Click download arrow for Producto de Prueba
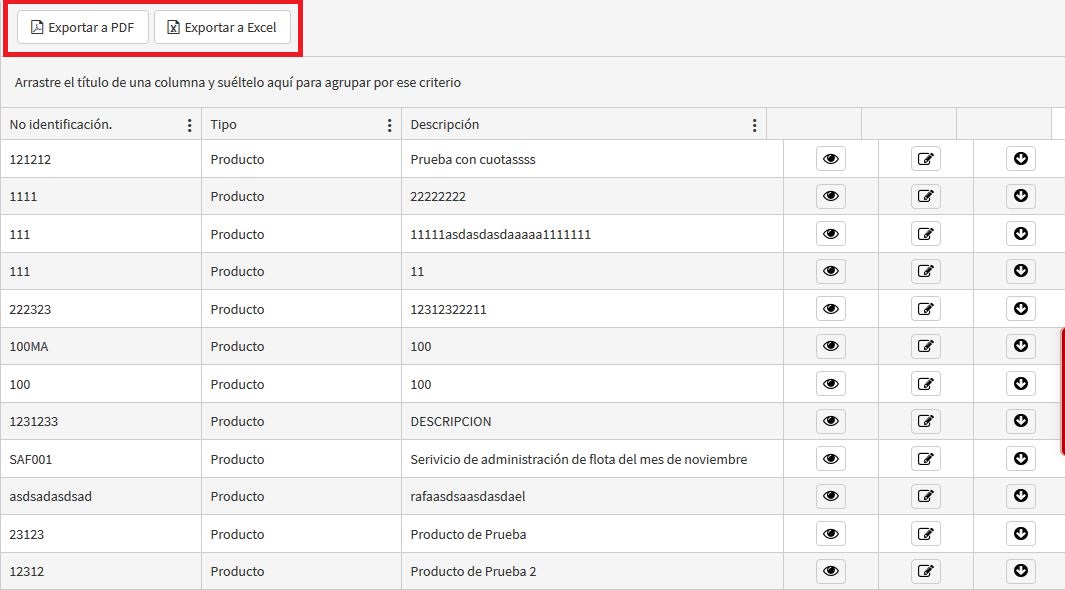Image resolution: width=1065 pixels, height=590 pixels. pyautogui.click(x=1020, y=534)
